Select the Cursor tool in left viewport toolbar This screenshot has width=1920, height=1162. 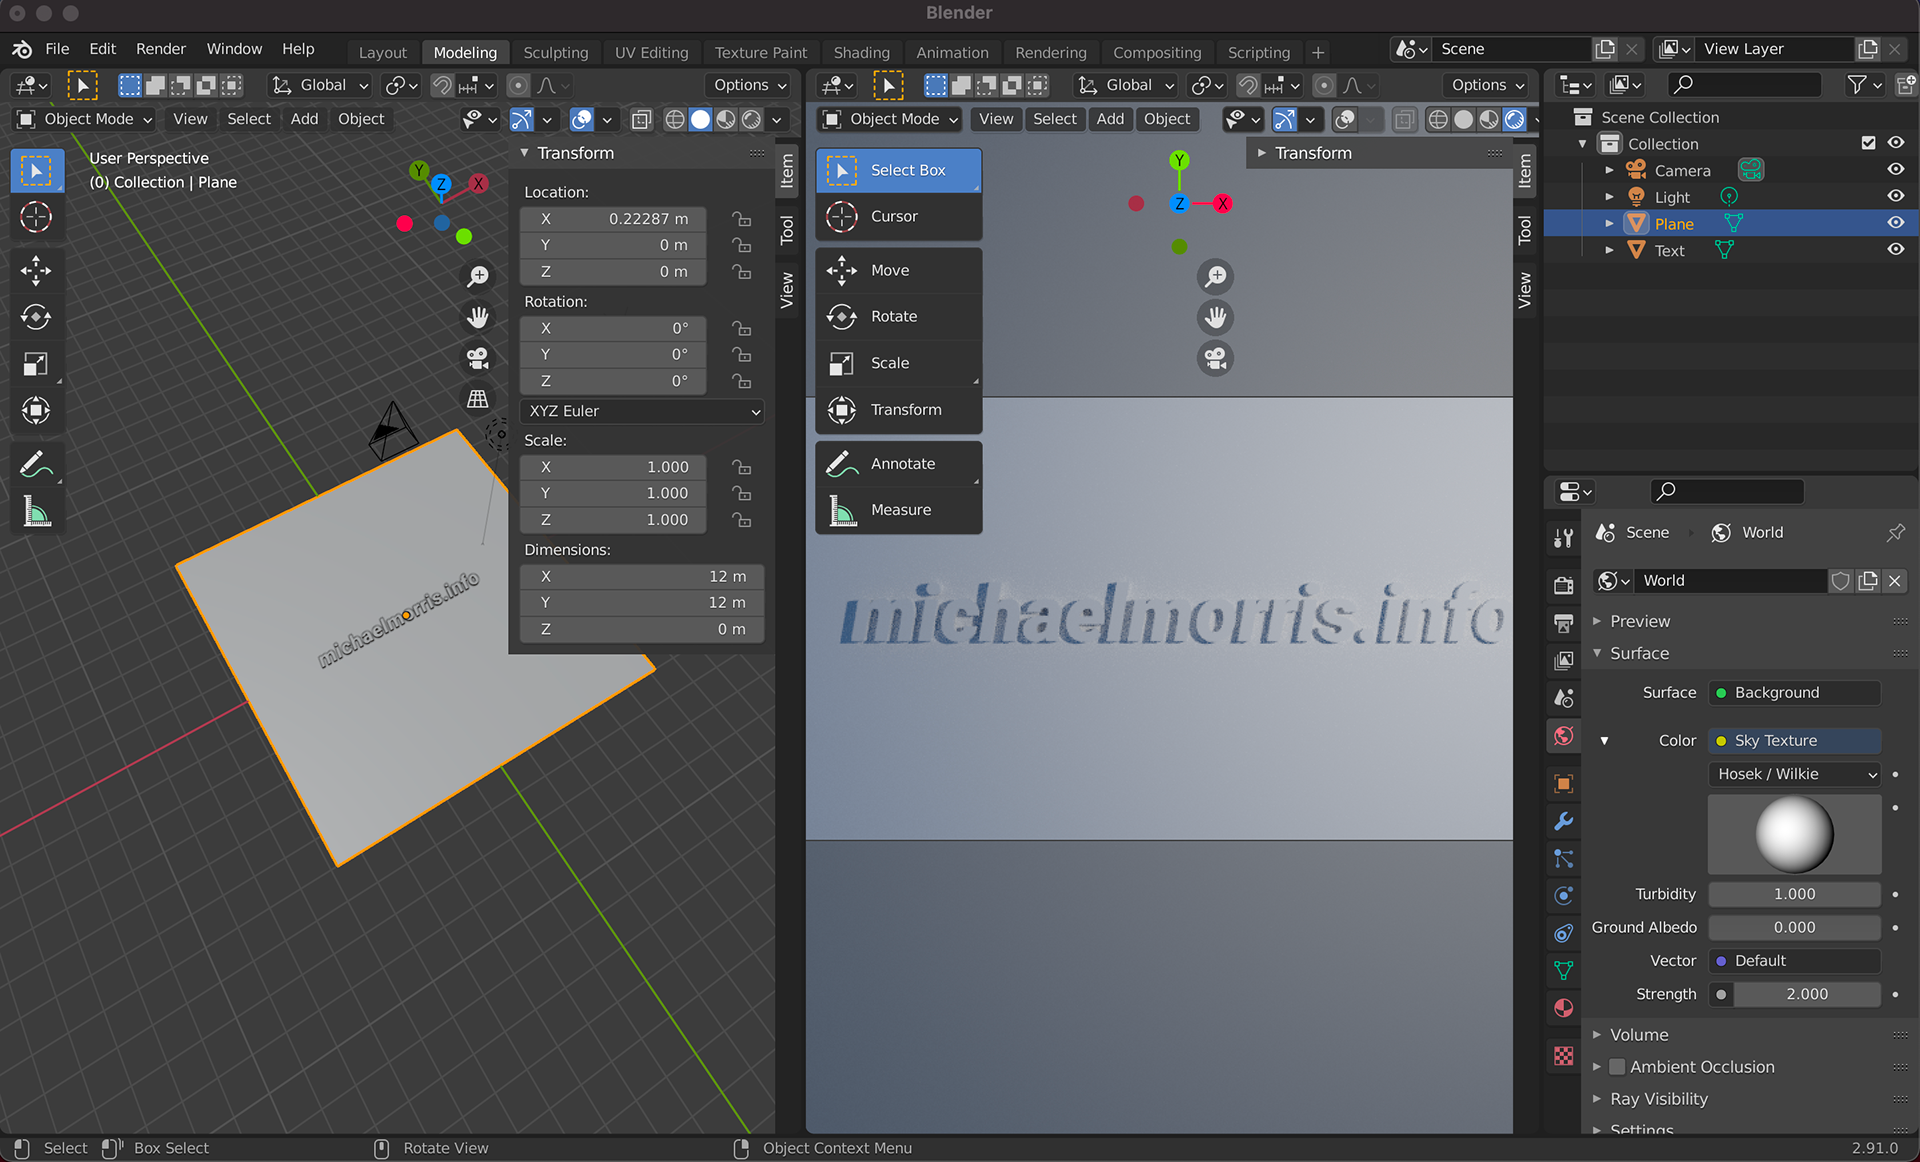click(x=36, y=217)
